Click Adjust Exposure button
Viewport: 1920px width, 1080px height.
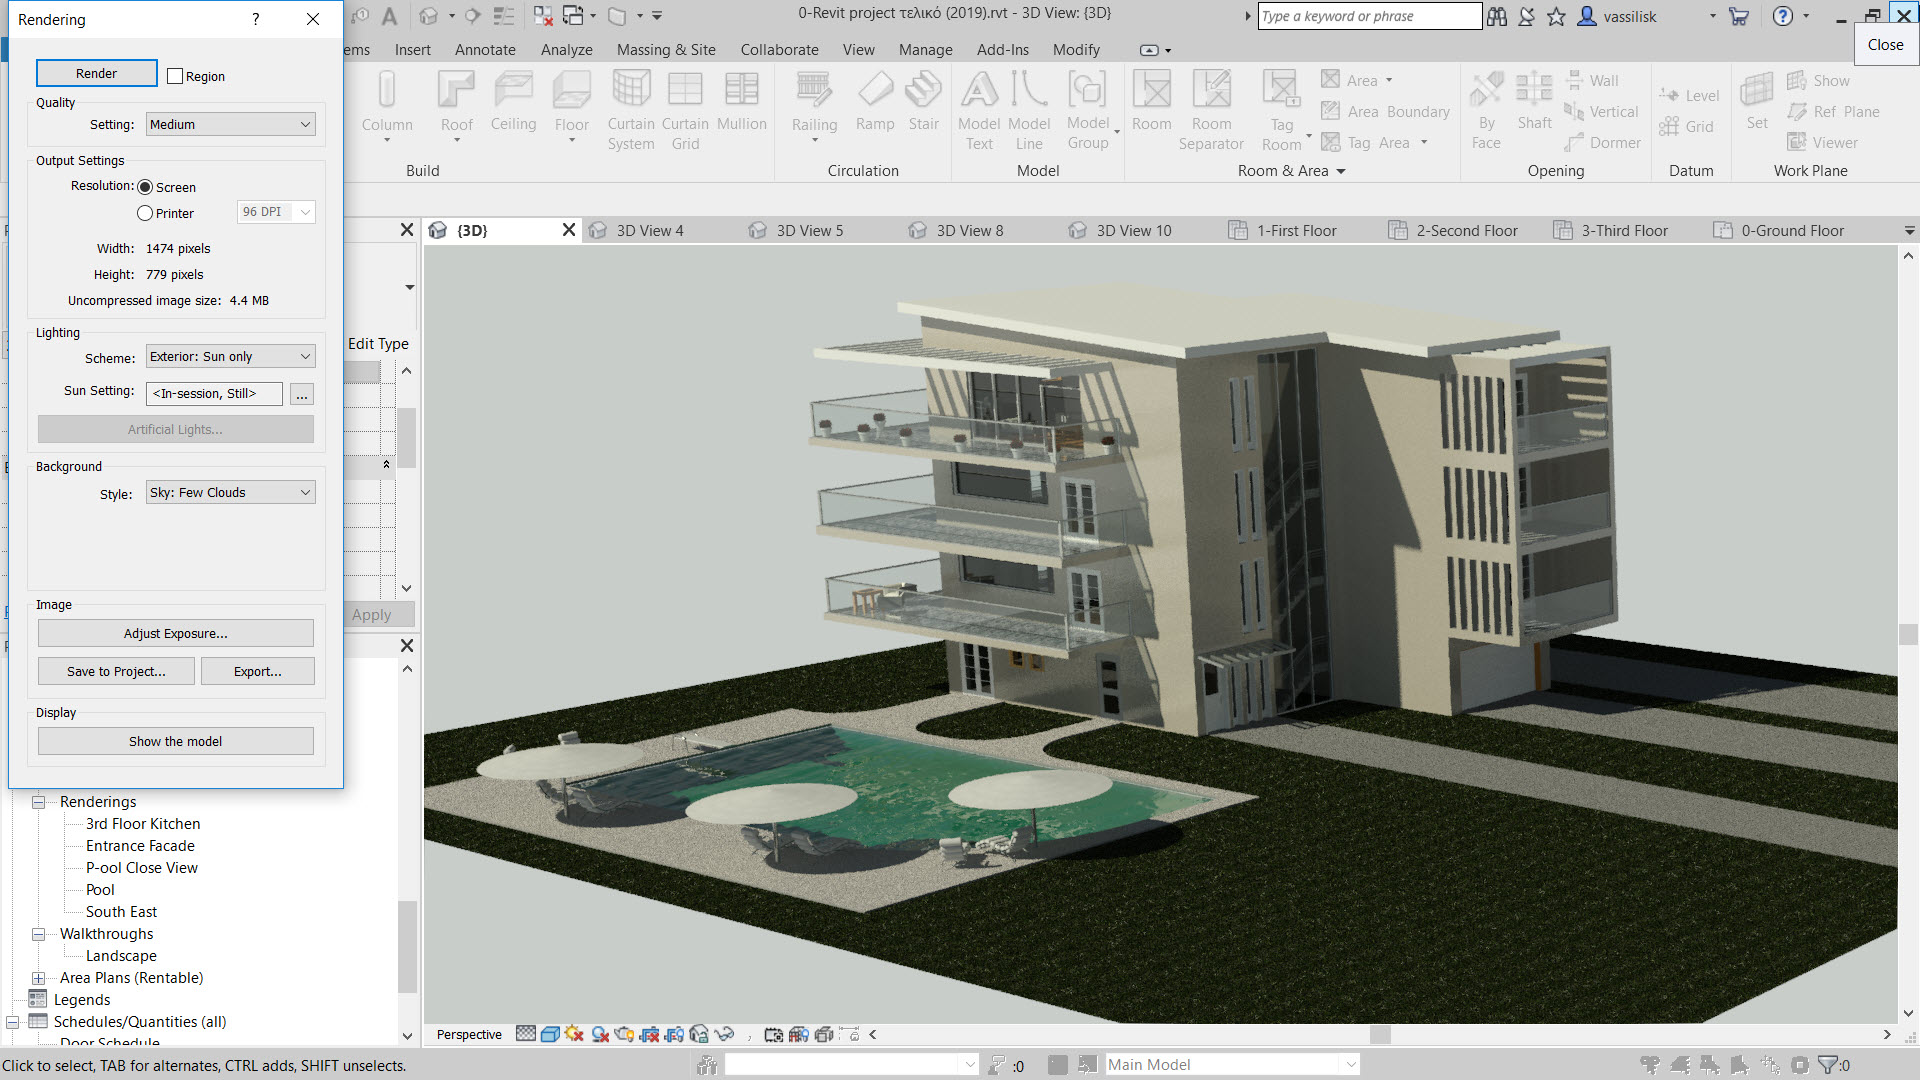coord(176,633)
